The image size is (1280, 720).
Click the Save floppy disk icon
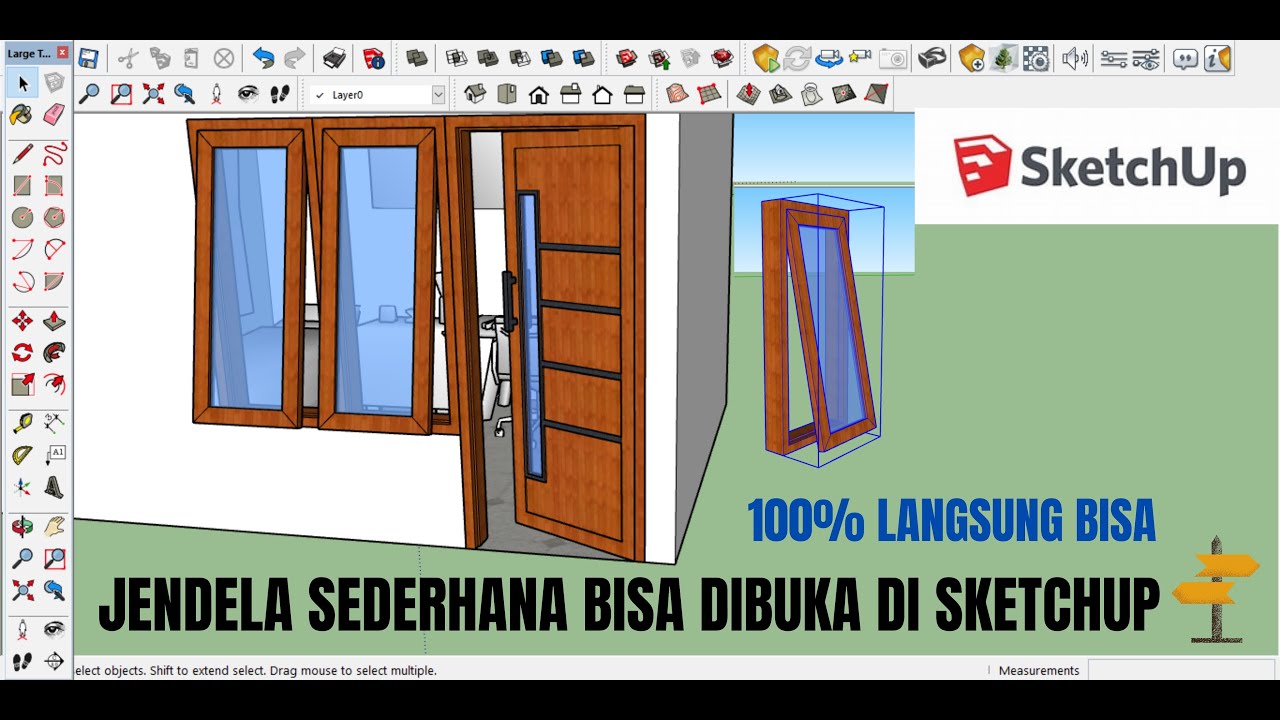coord(88,58)
